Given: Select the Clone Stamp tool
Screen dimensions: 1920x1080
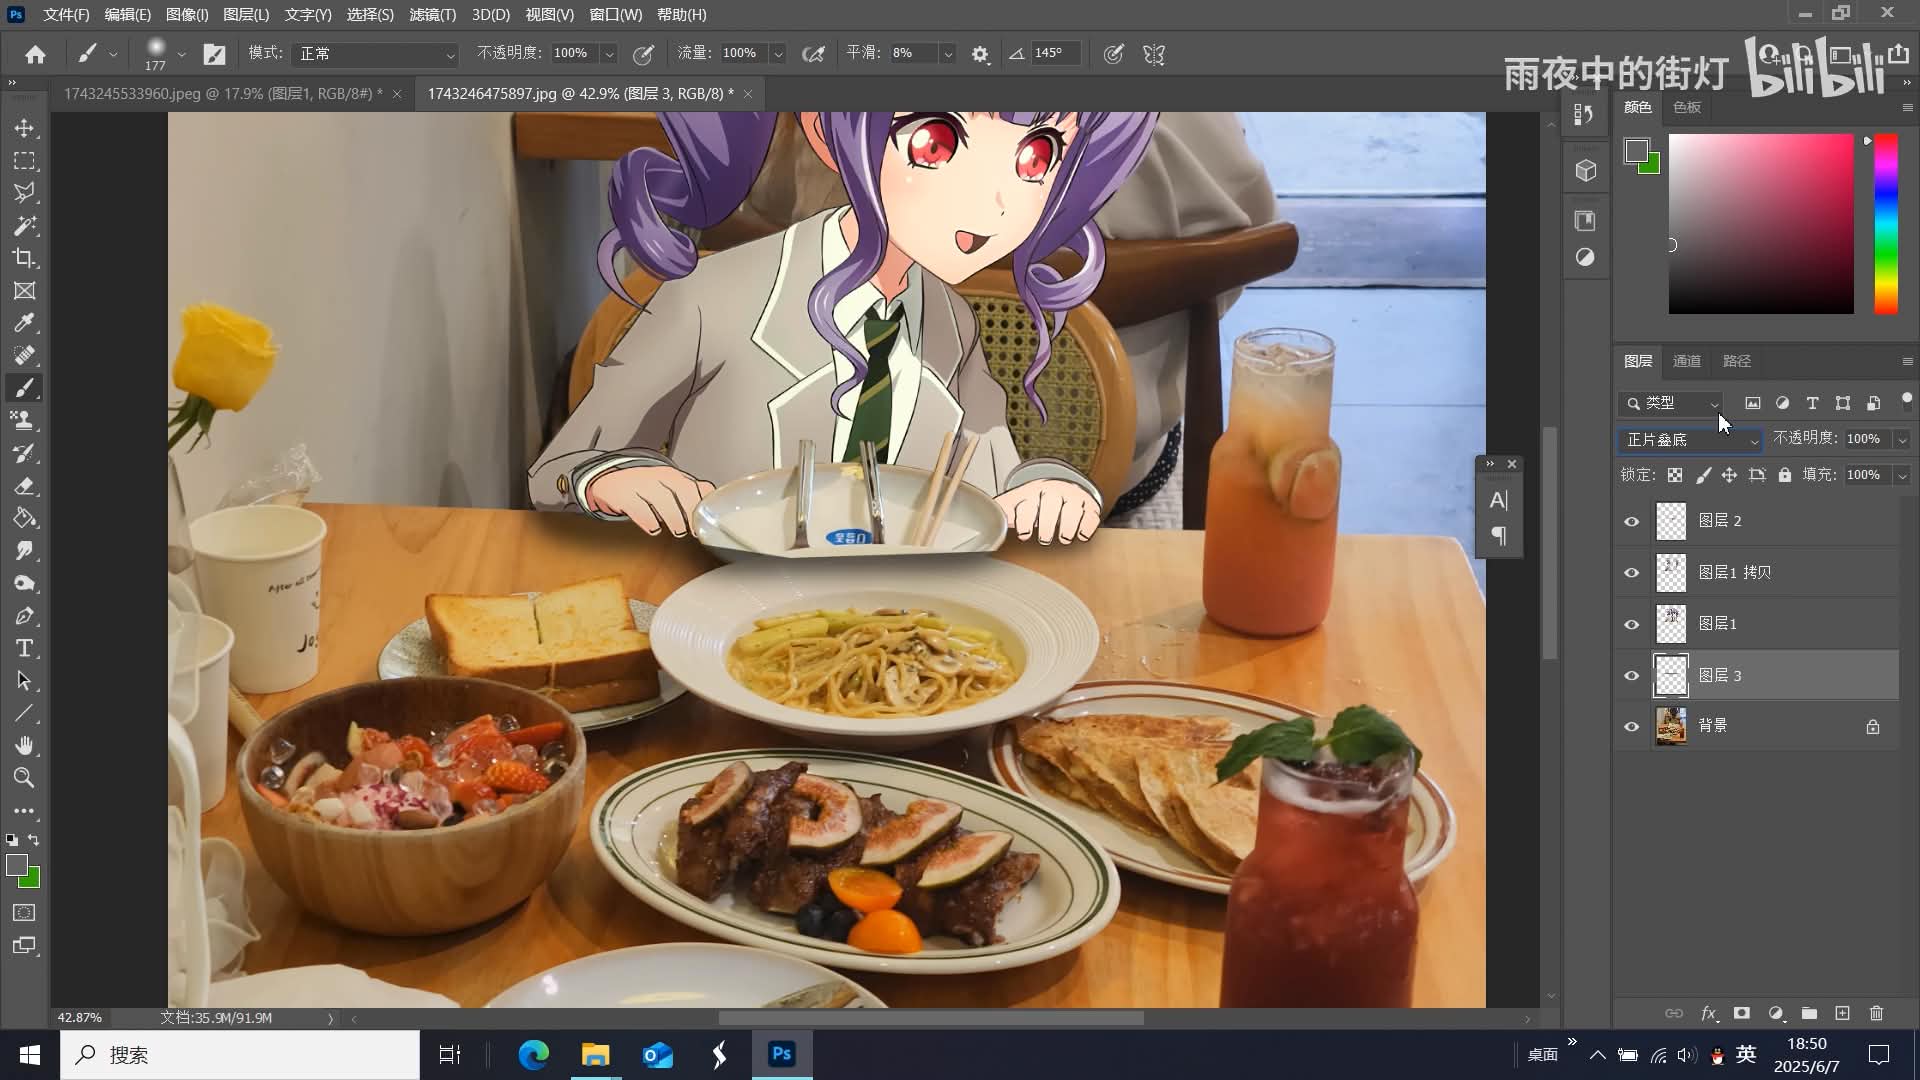Looking at the screenshot, I should [24, 420].
